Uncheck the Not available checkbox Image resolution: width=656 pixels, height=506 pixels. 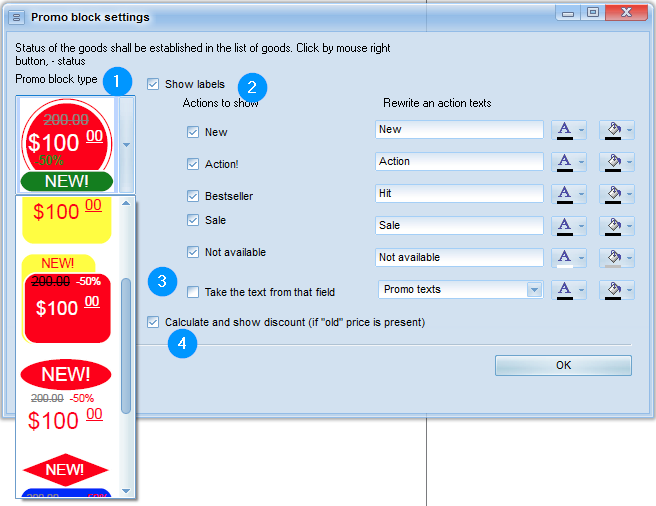point(193,252)
